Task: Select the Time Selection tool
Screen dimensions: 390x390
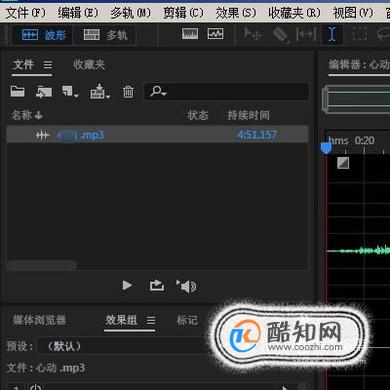Action: click(x=332, y=34)
